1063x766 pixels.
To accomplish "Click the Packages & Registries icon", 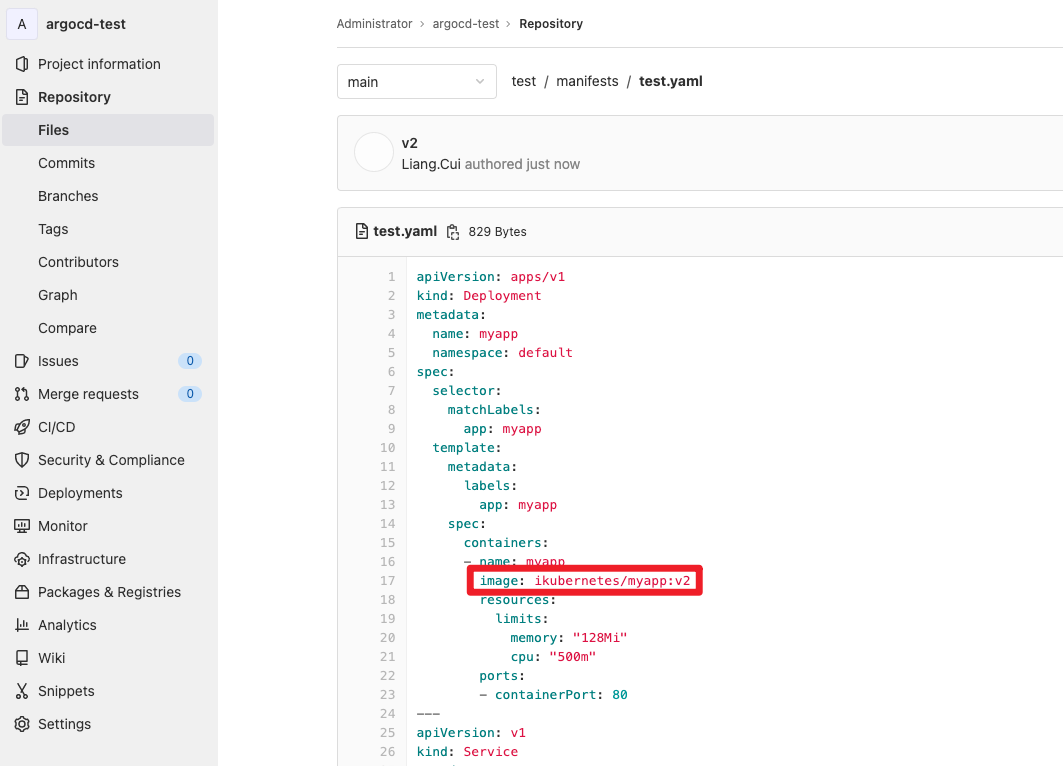I will [x=22, y=592].
